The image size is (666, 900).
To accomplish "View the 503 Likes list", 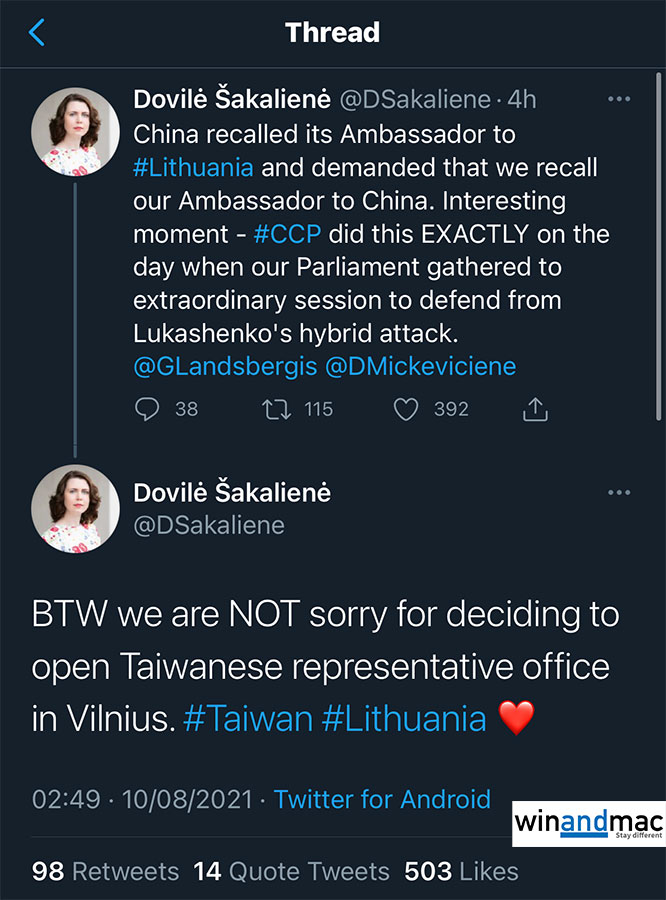I will pyautogui.click(x=461, y=871).
